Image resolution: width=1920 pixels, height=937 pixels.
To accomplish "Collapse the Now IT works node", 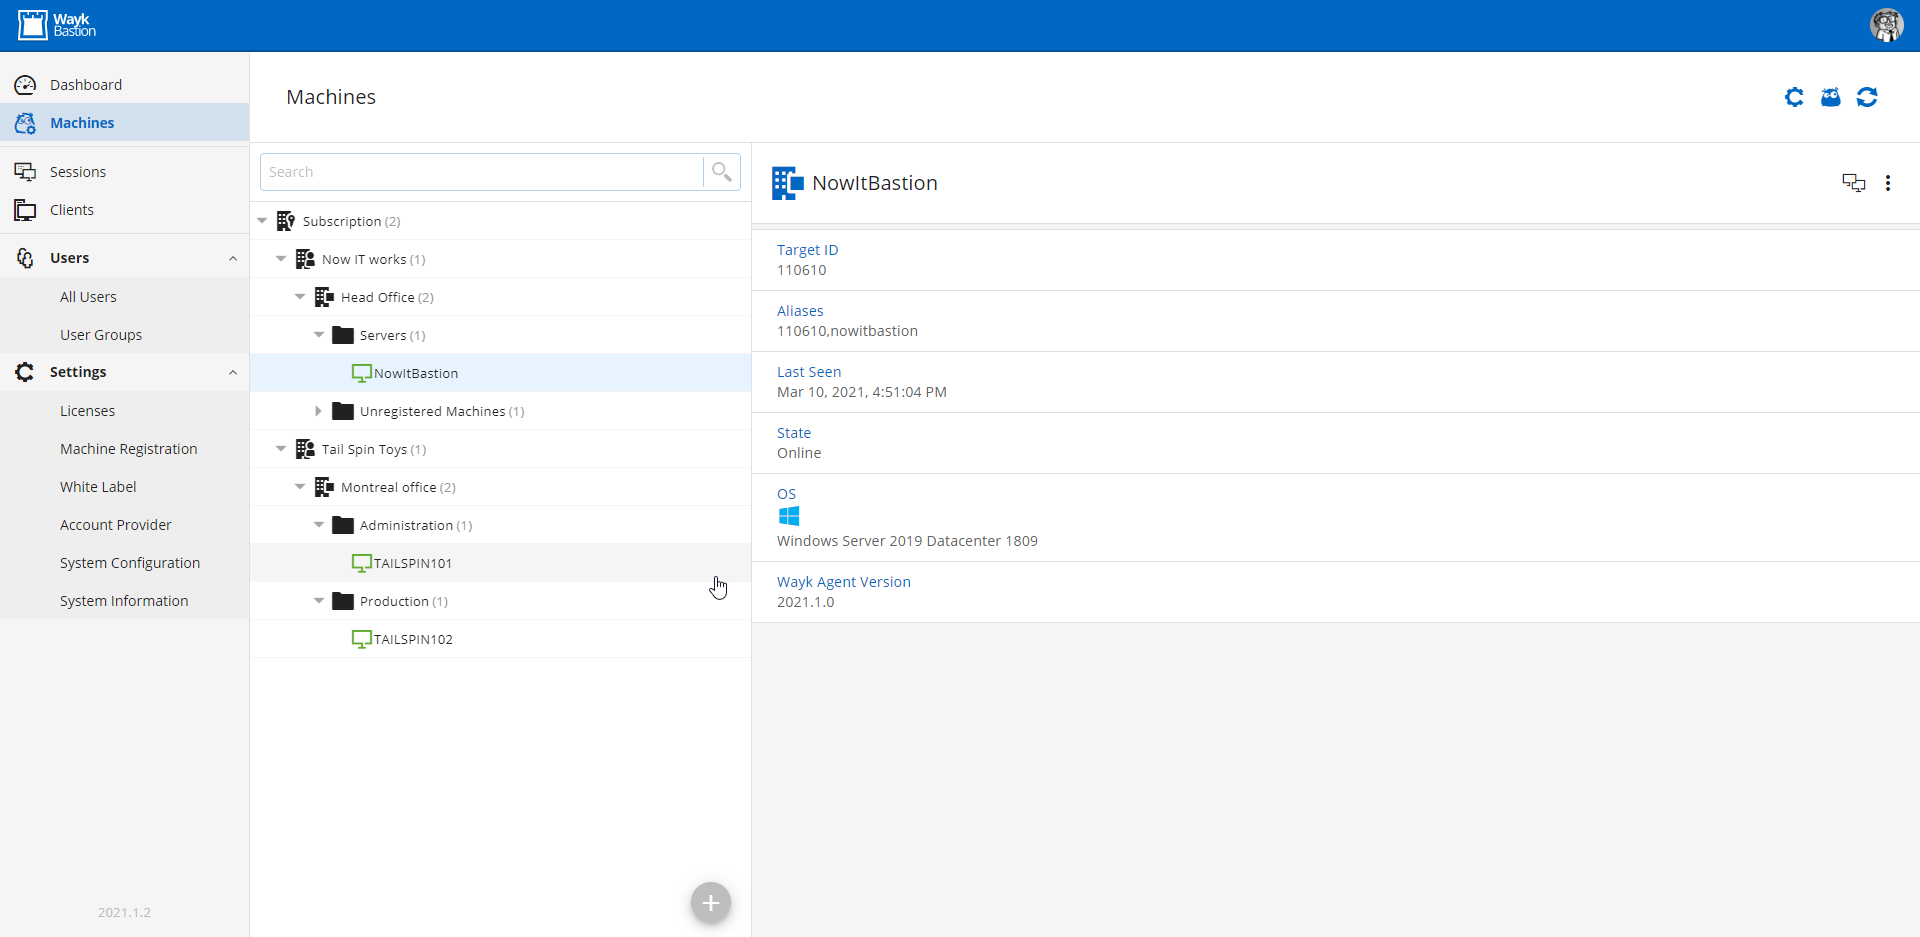I will (x=281, y=259).
